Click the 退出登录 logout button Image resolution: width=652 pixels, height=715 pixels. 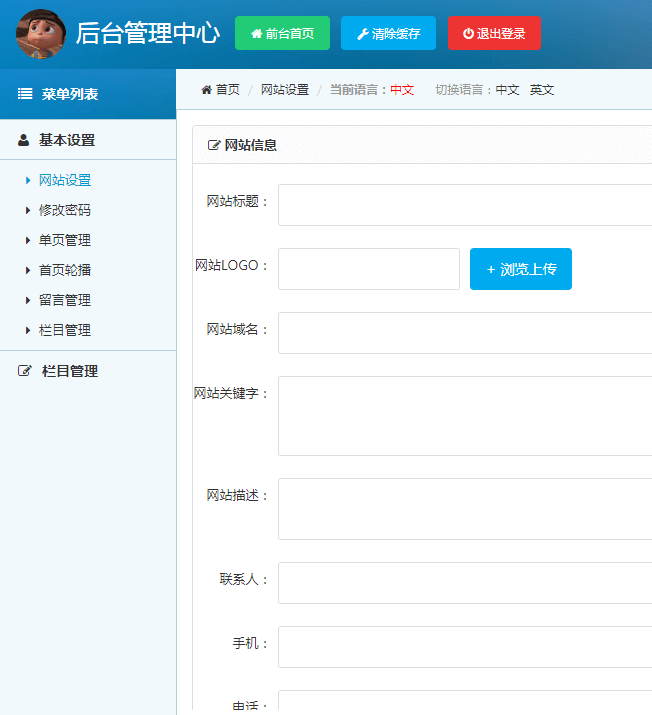(x=494, y=33)
